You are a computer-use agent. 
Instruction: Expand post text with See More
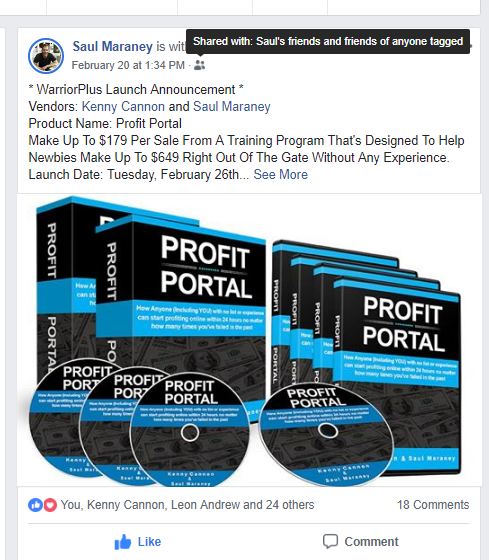pyautogui.click(x=280, y=174)
